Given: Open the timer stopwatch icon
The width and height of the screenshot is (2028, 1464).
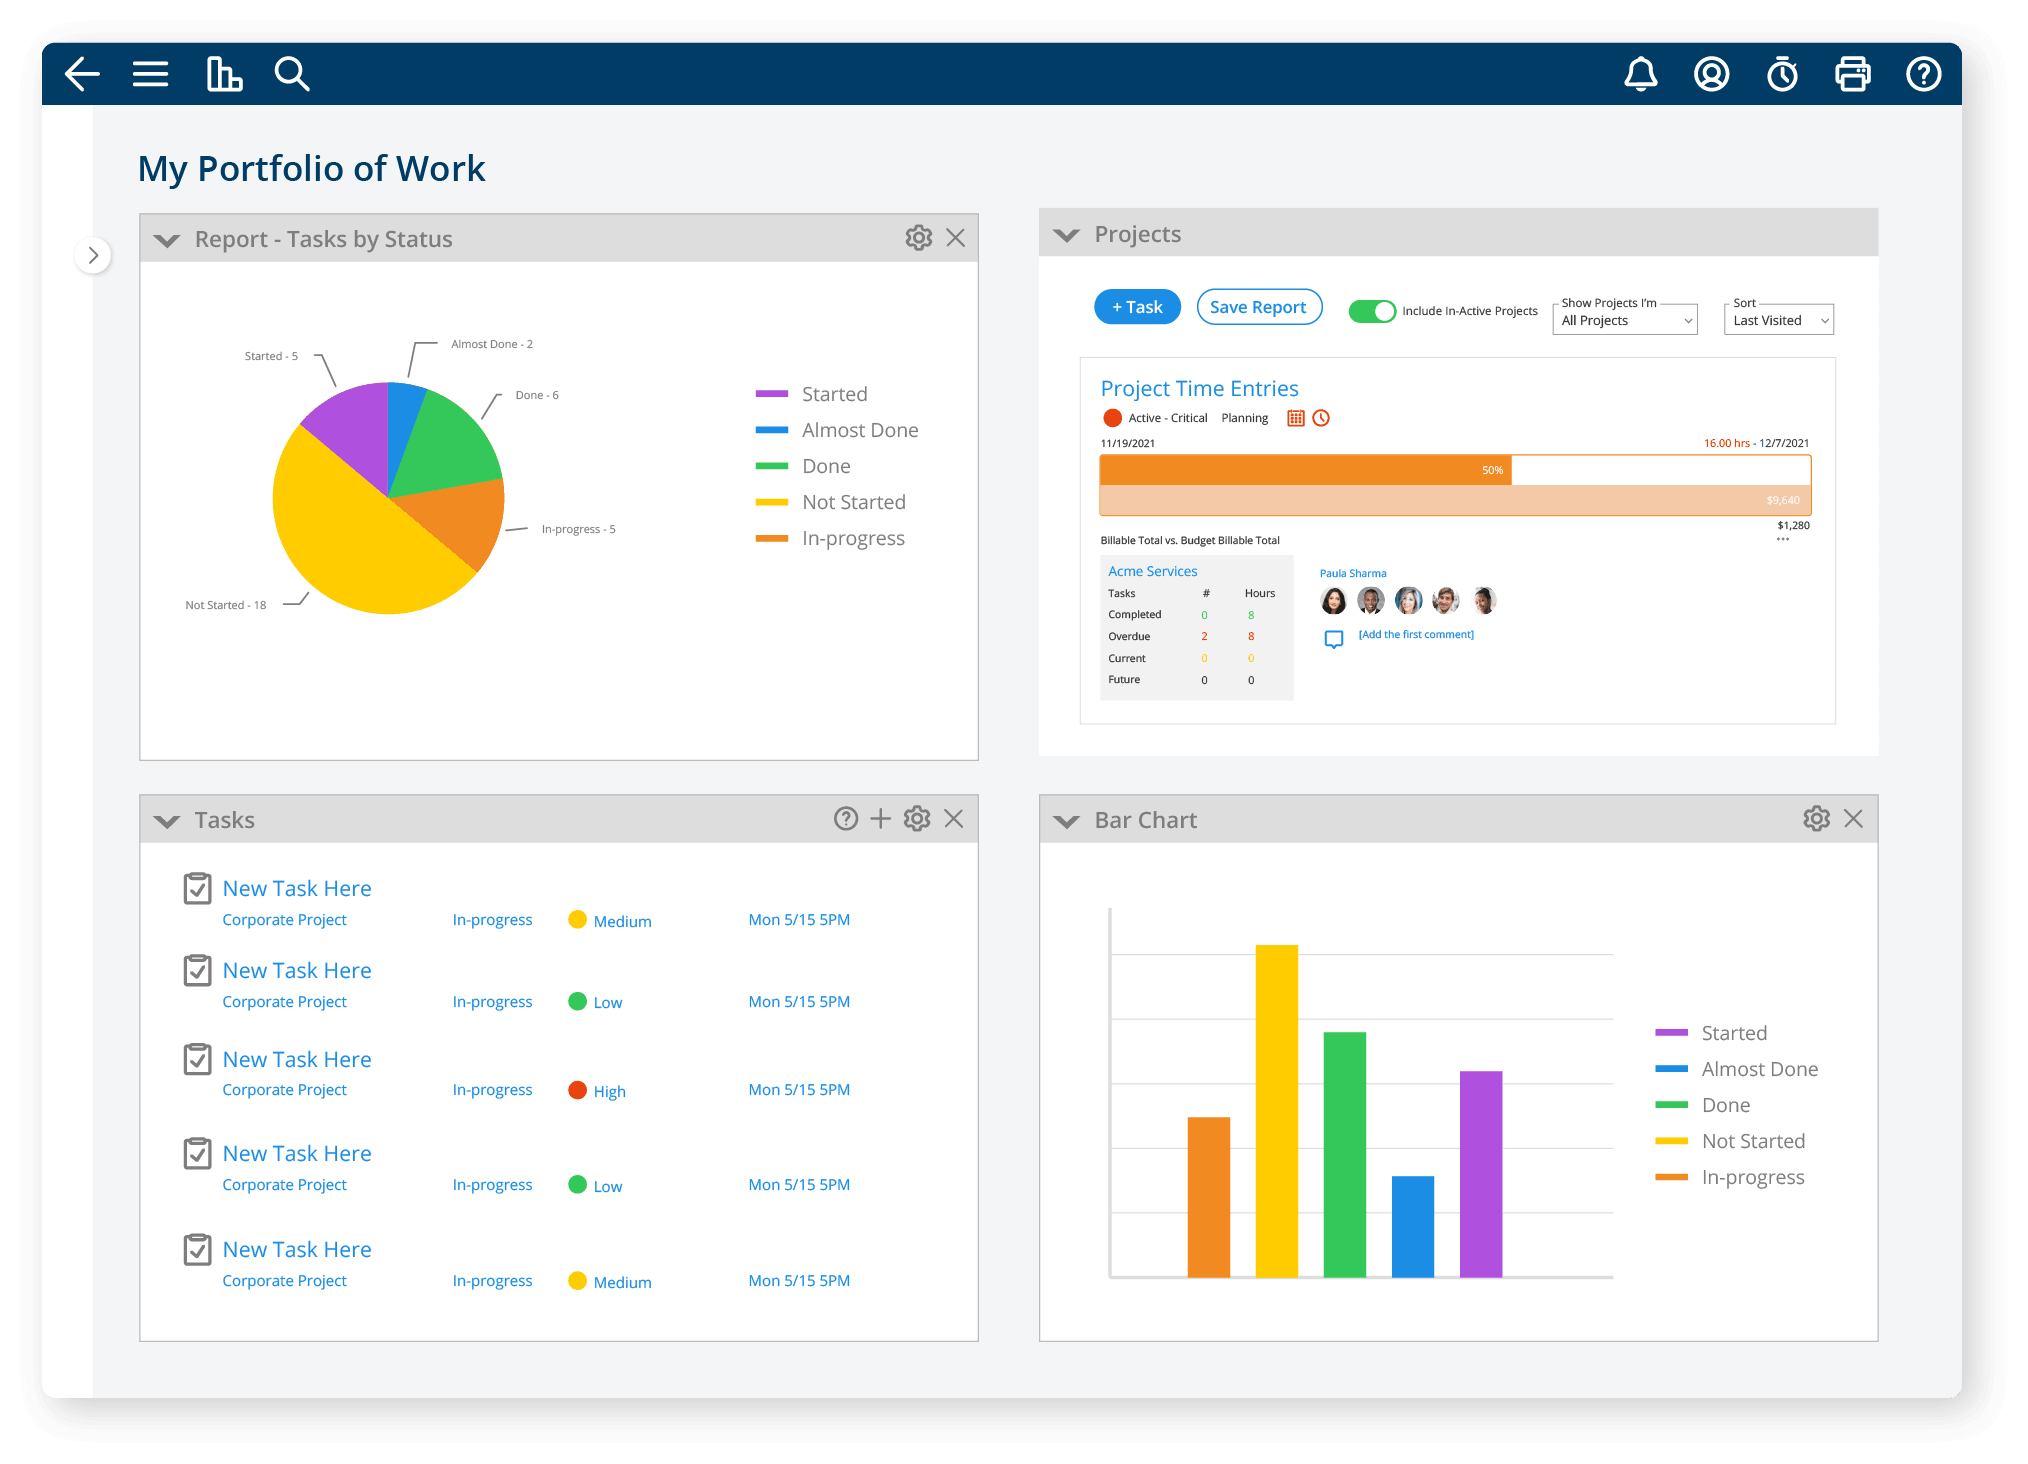Looking at the screenshot, I should [1782, 74].
